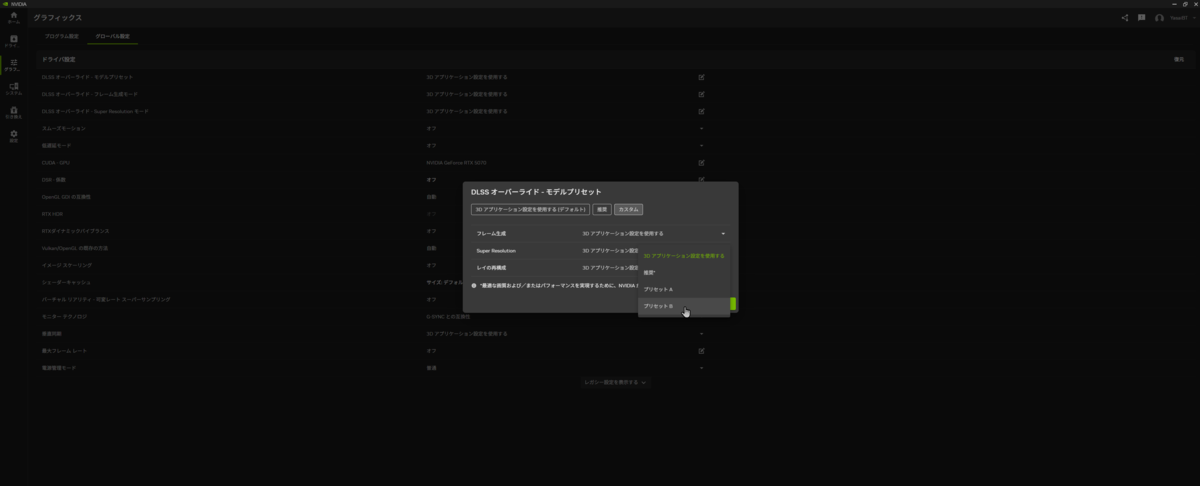Open the 引き換え sidebar icon
The image size is (1200, 486).
[13, 112]
